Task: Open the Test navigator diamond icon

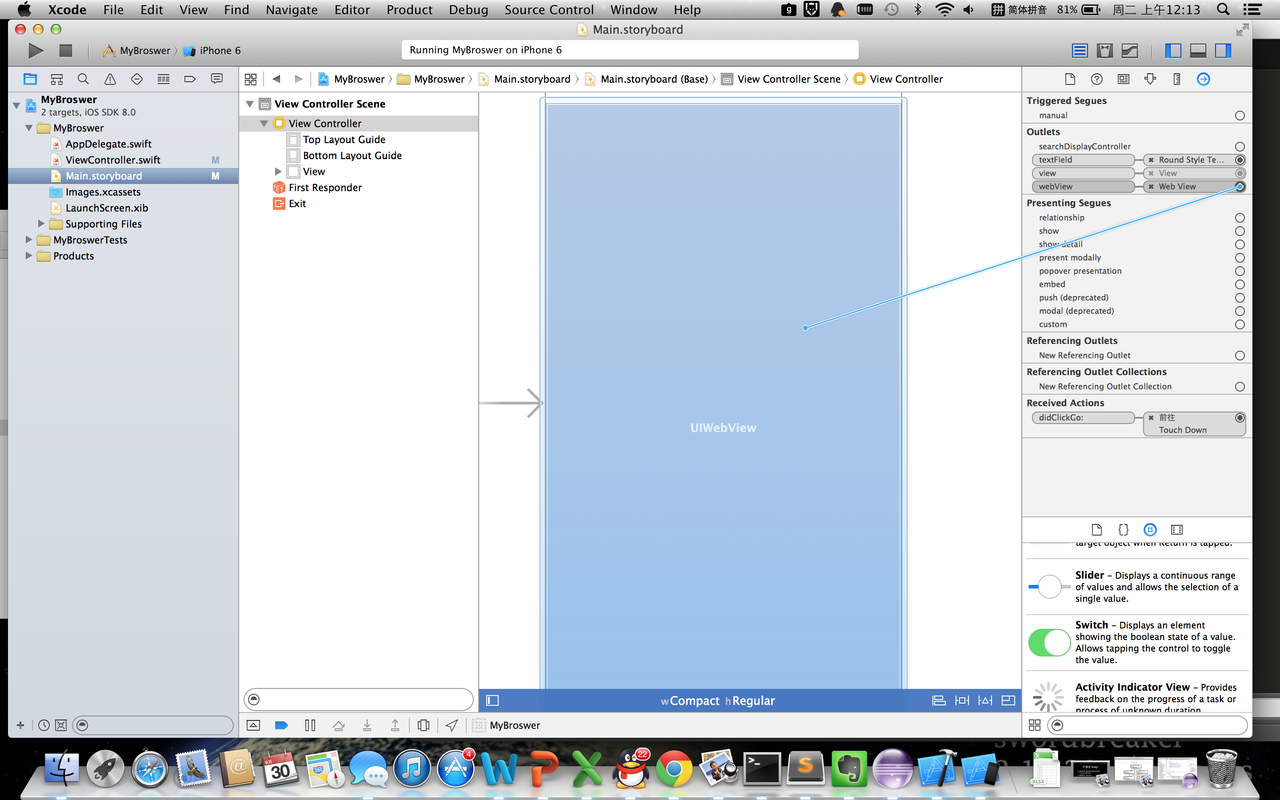Action: coord(136,79)
